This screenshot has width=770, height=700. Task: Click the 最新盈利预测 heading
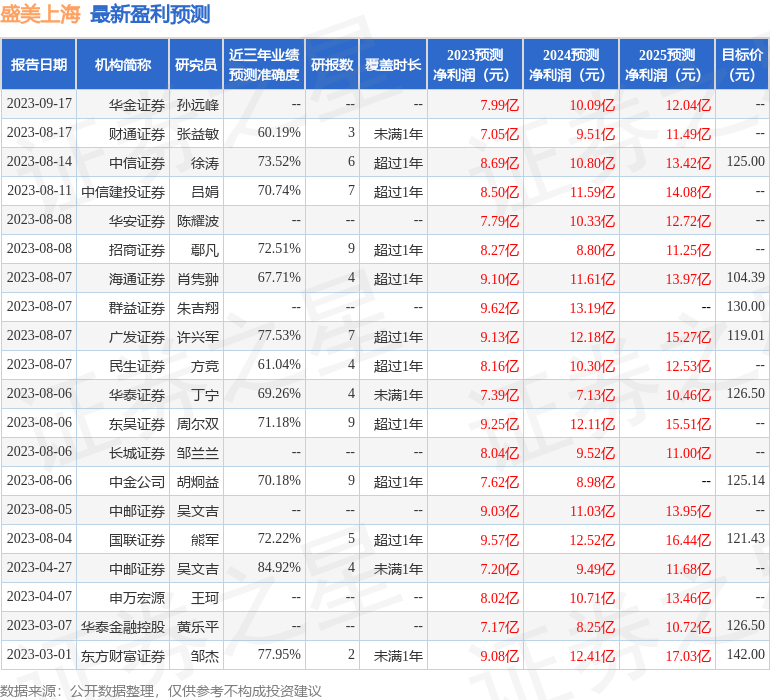tap(150, 14)
